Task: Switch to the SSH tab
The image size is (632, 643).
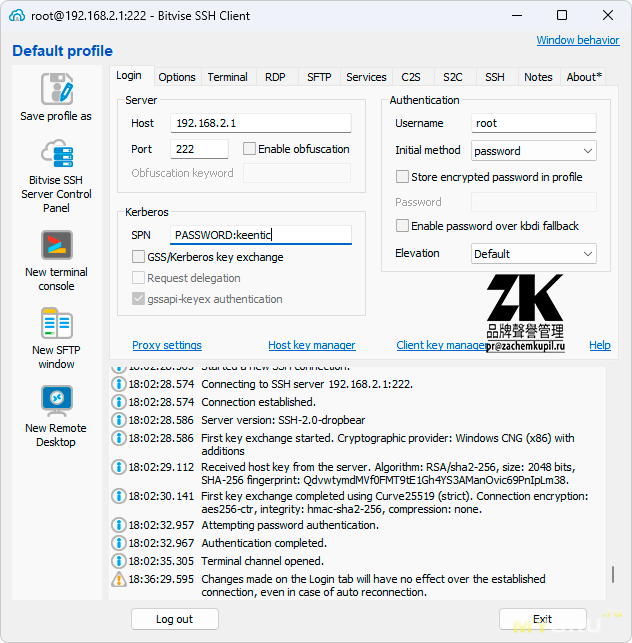Action: click(495, 77)
